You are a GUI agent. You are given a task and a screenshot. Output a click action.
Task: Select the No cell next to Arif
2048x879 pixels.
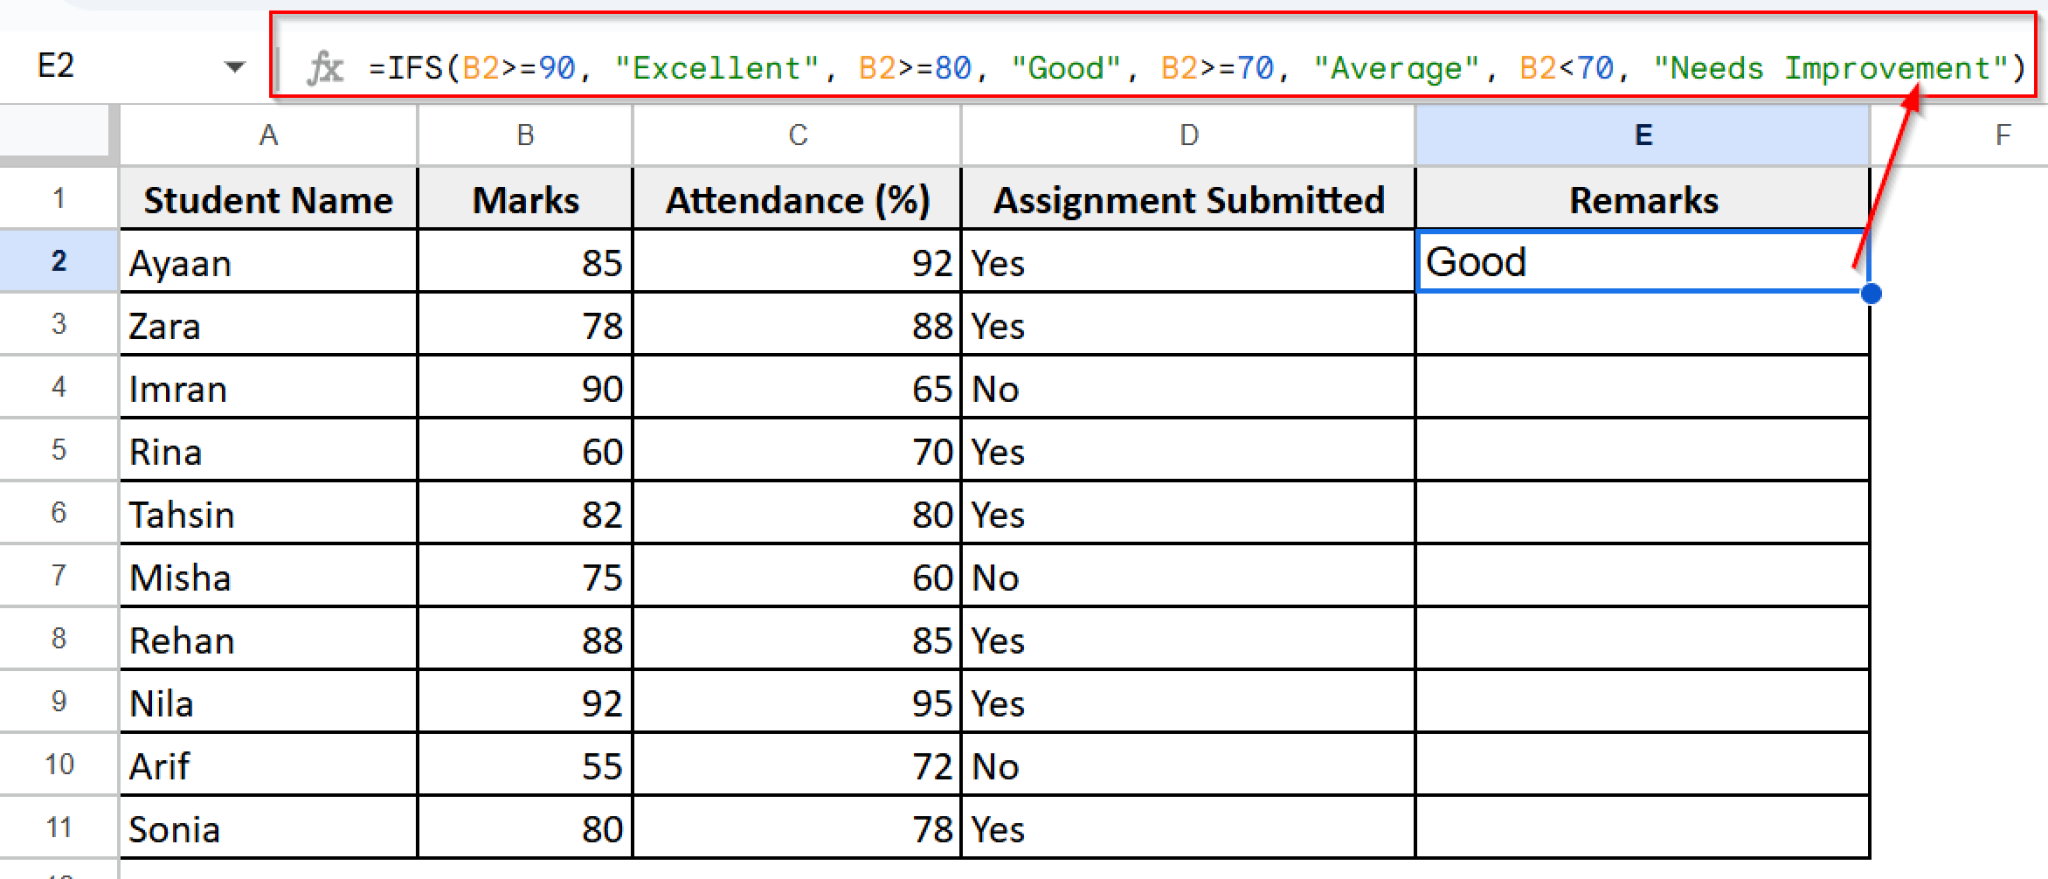(1188, 765)
